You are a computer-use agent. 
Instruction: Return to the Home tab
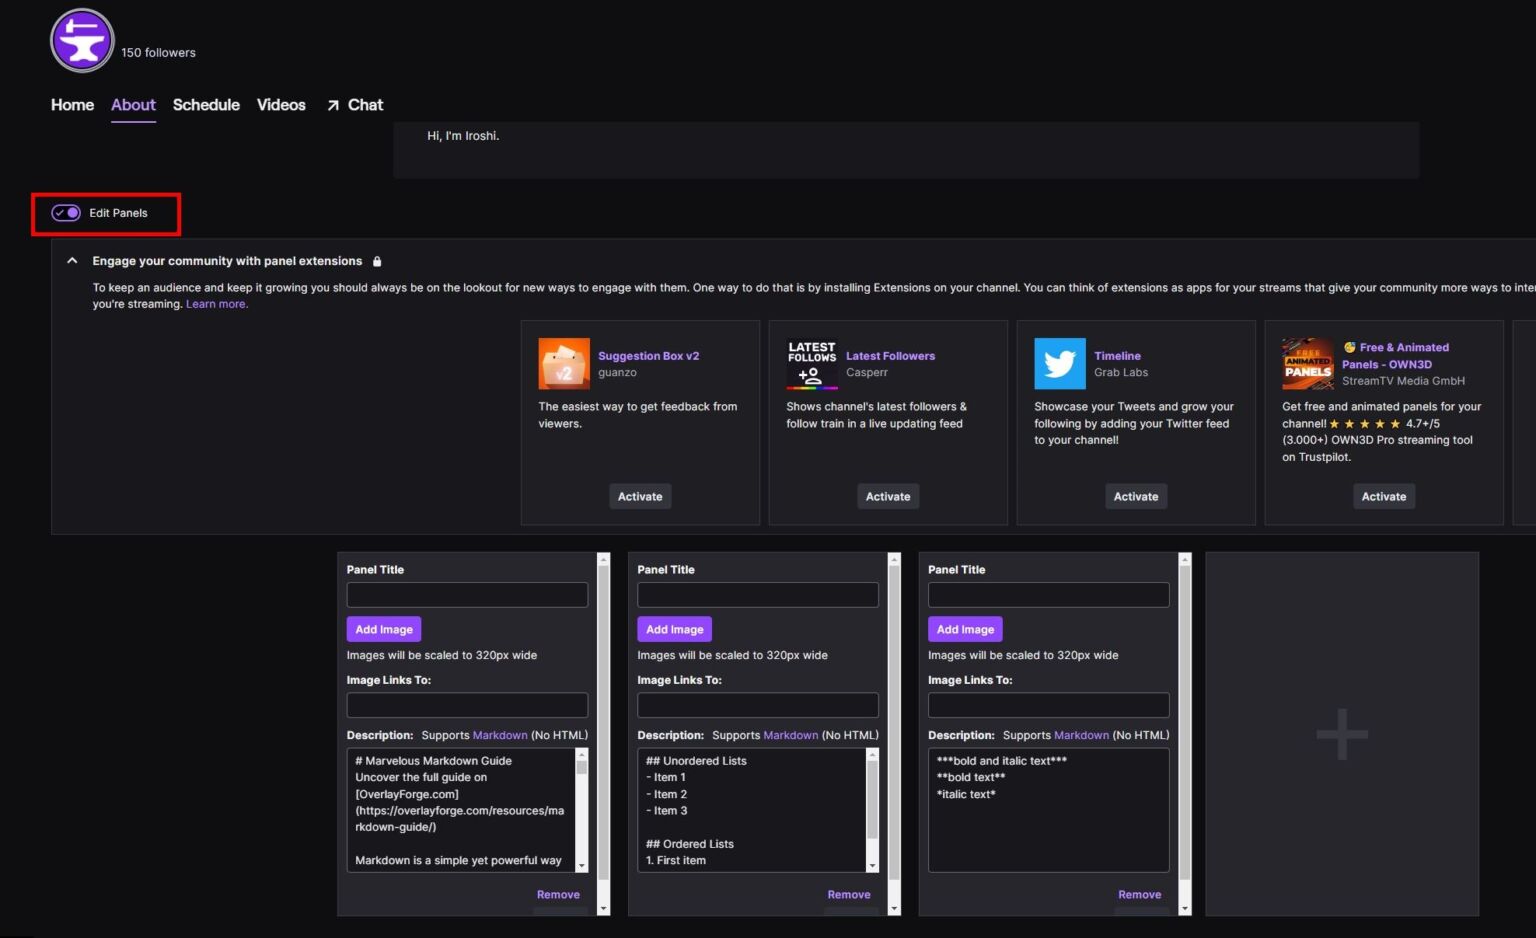71,105
